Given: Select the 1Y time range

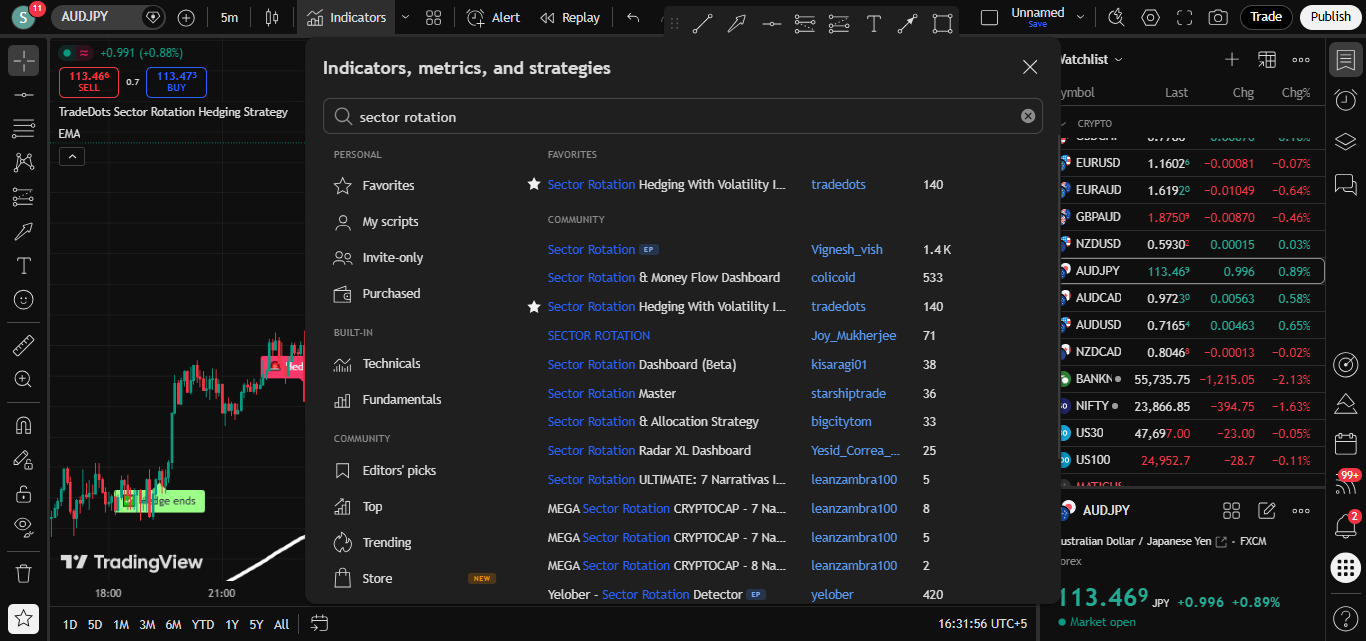Looking at the screenshot, I should point(232,624).
